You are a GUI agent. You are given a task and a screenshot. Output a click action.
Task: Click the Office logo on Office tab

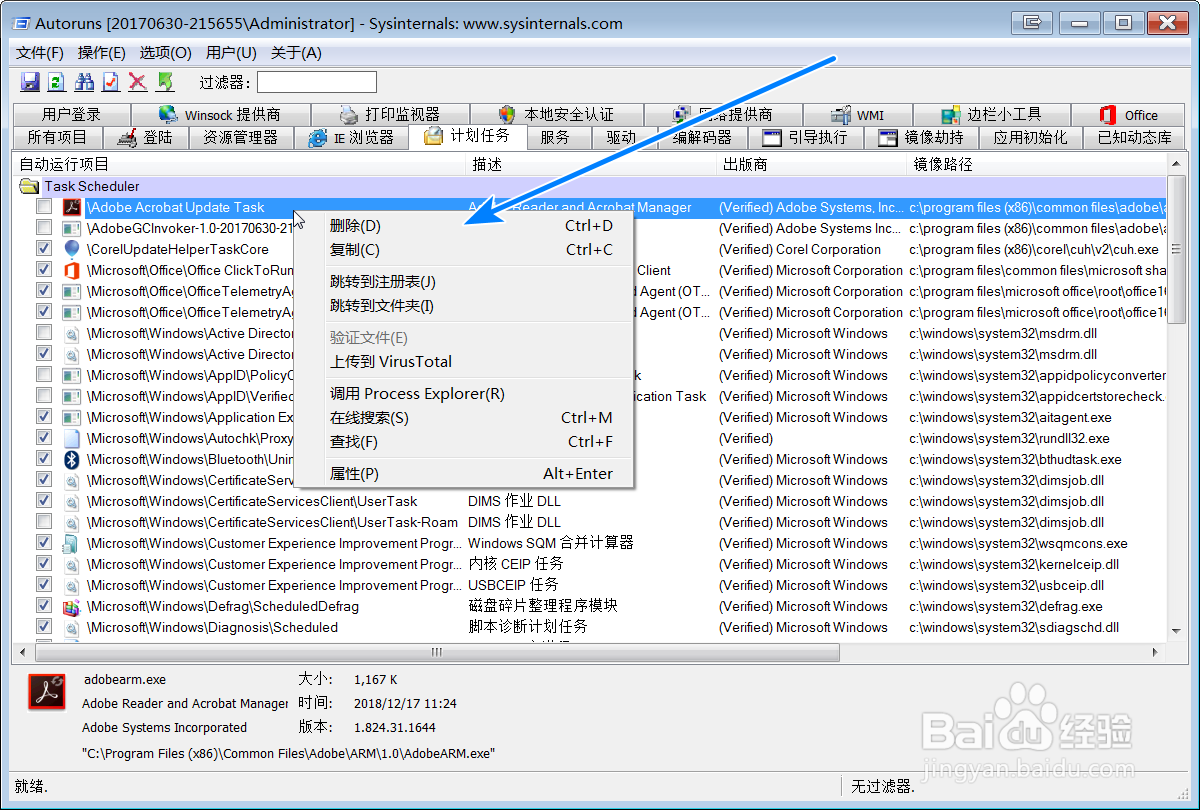[x=1107, y=115]
